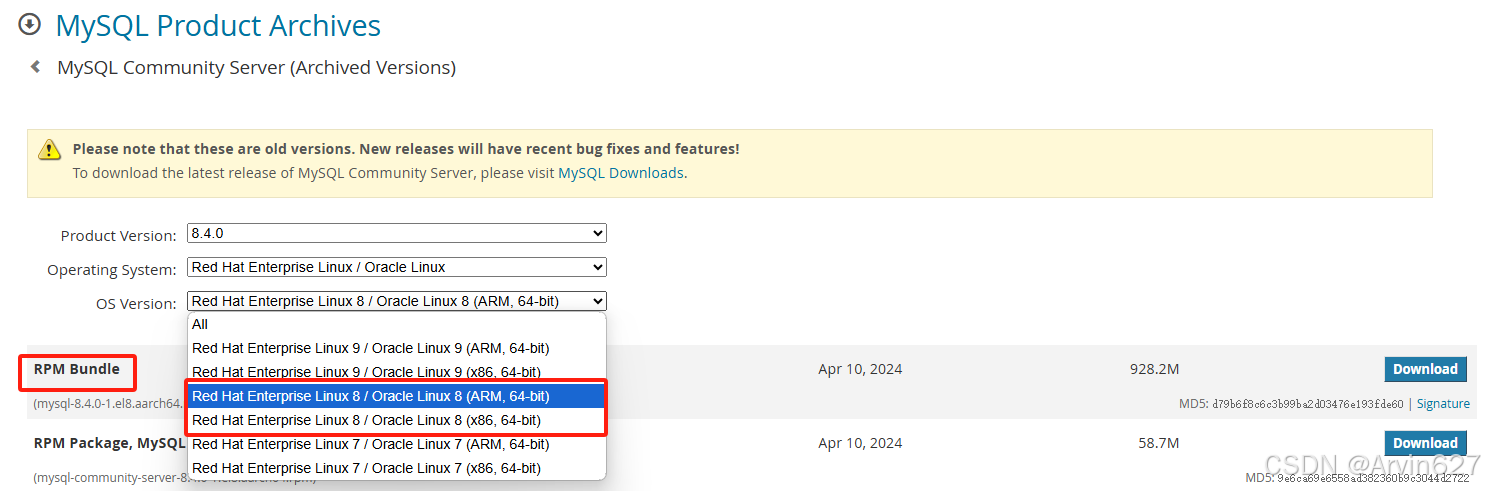Open the MySQL Downloads link

pos(621,173)
